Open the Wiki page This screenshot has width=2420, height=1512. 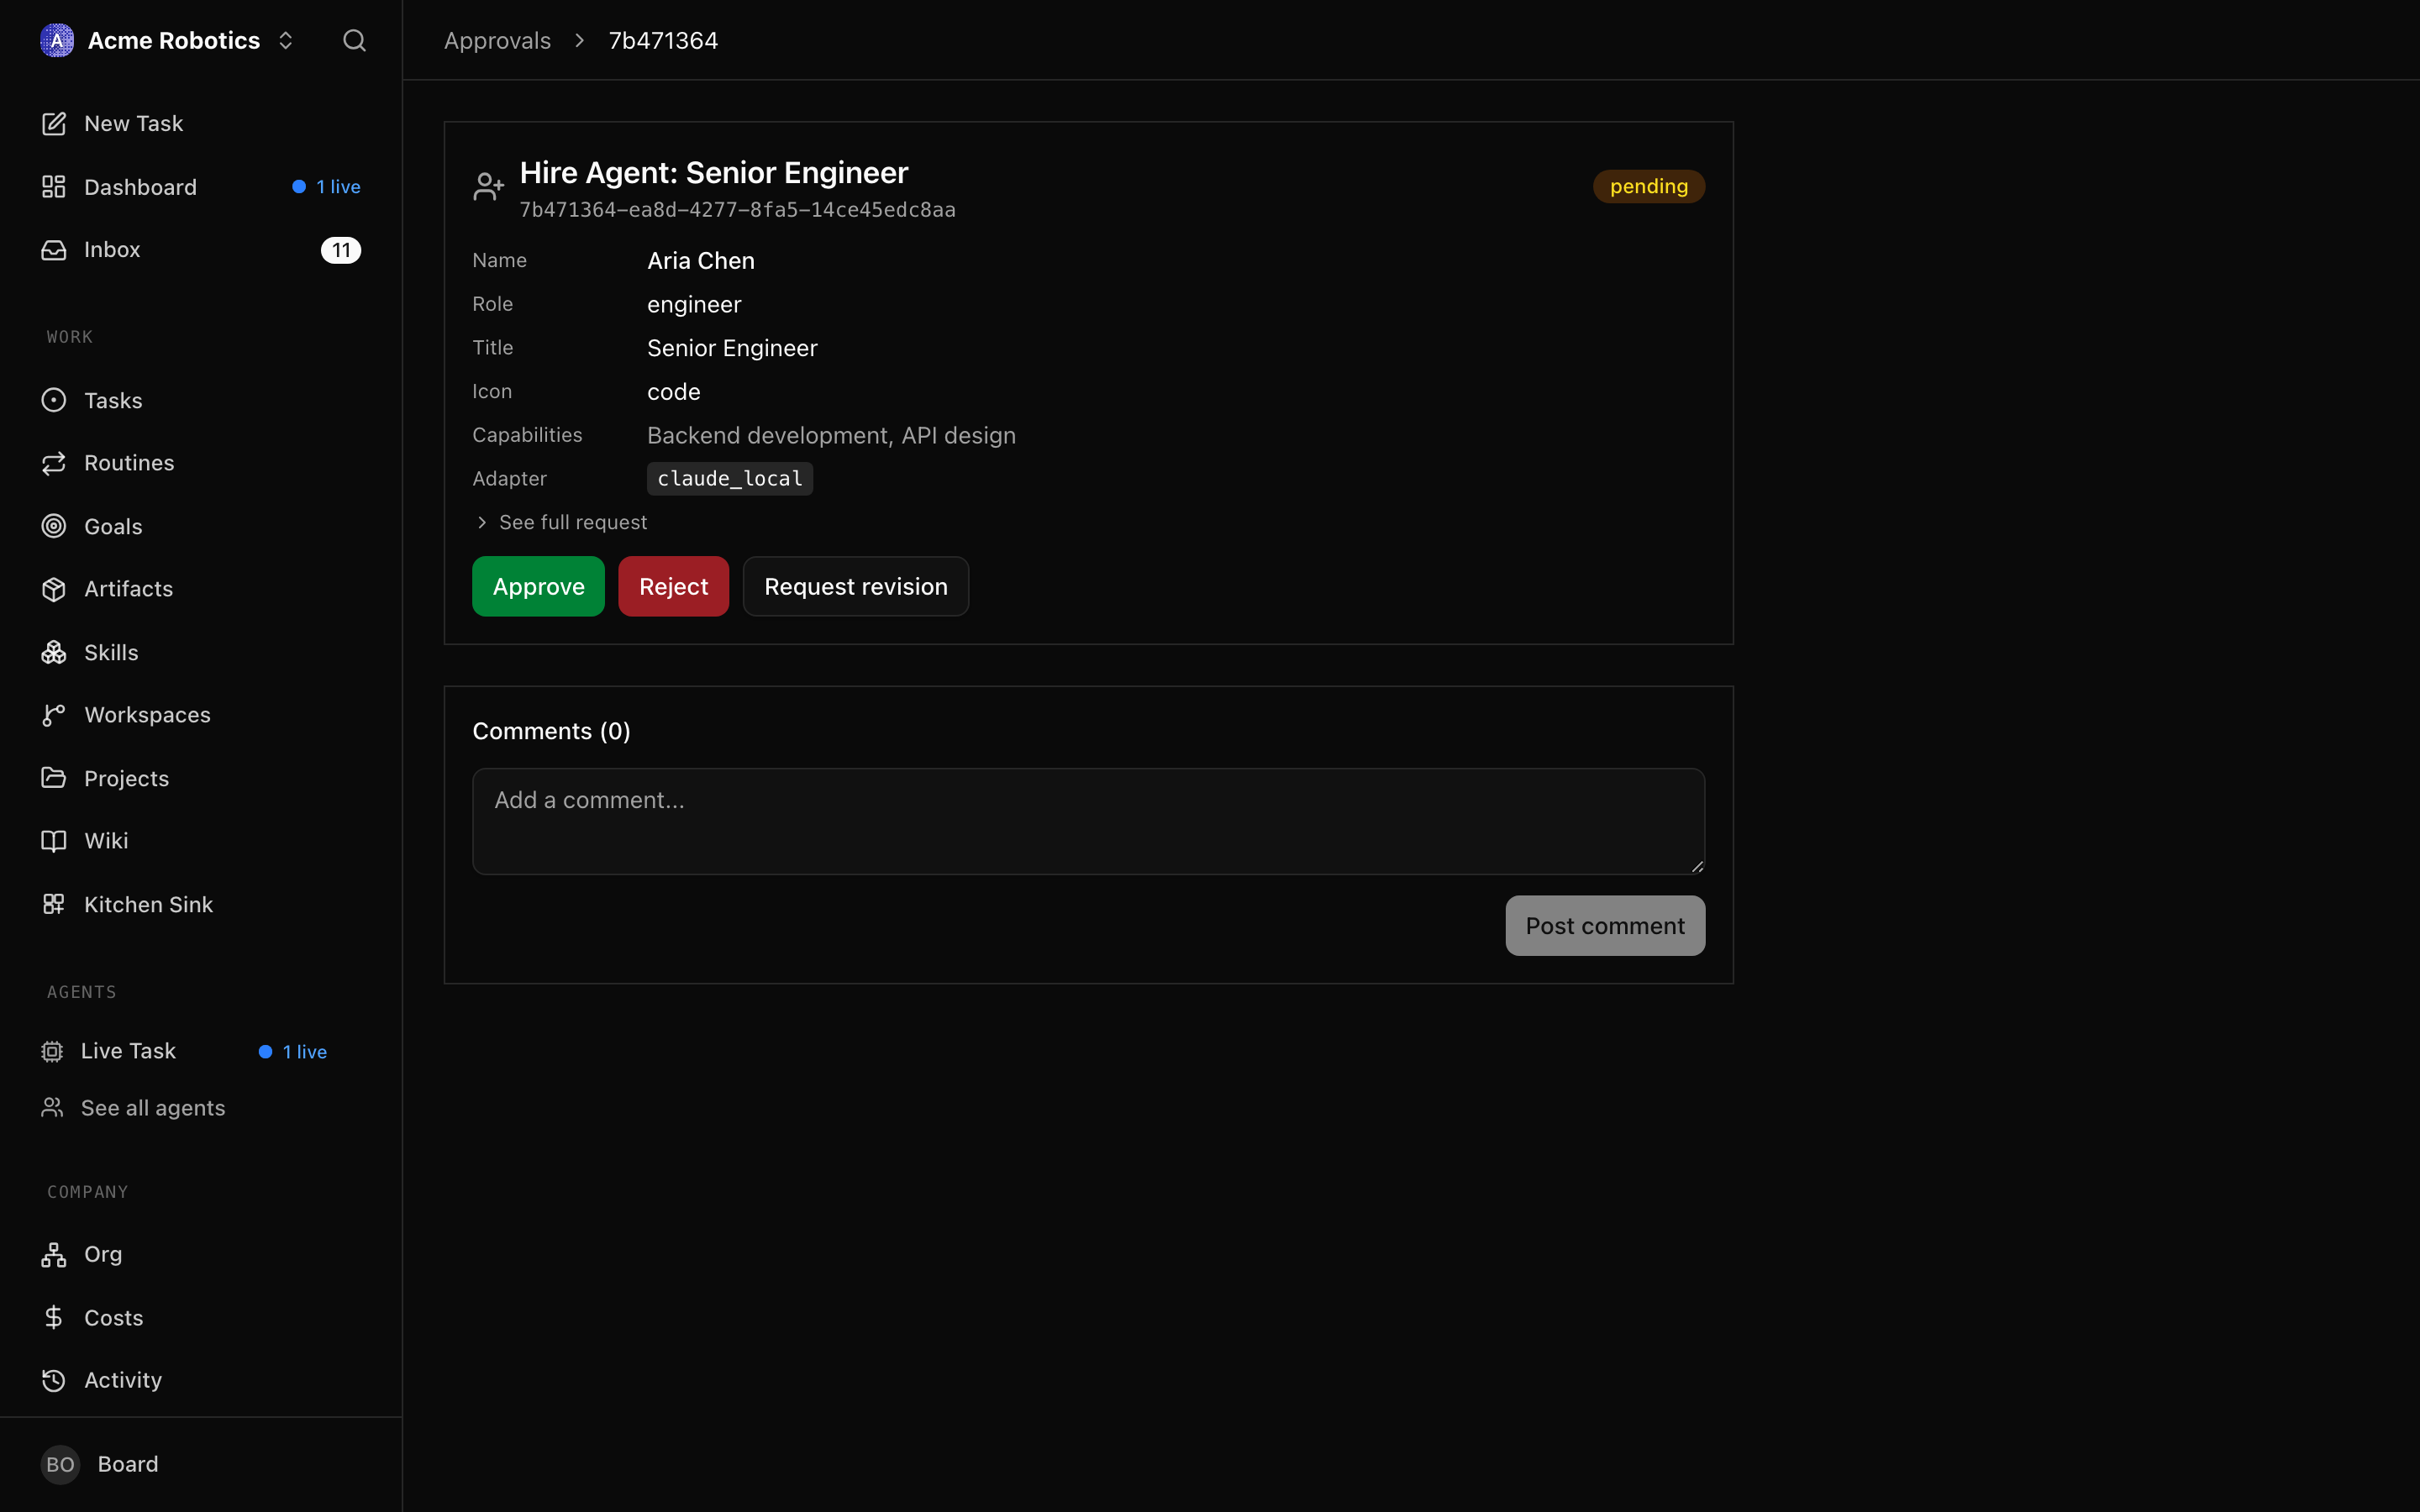click(x=200, y=841)
